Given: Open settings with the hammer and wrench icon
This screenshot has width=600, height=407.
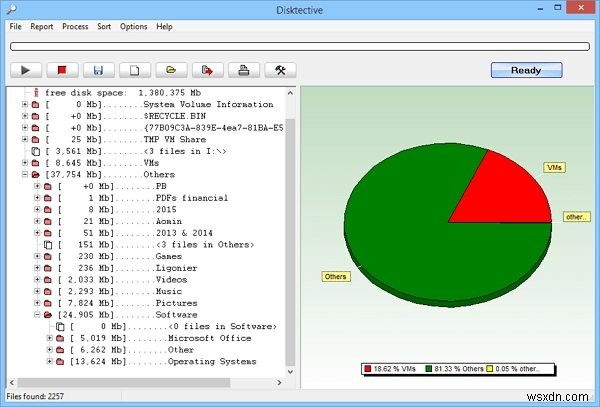Looking at the screenshot, I should click(x=280, y=70).
